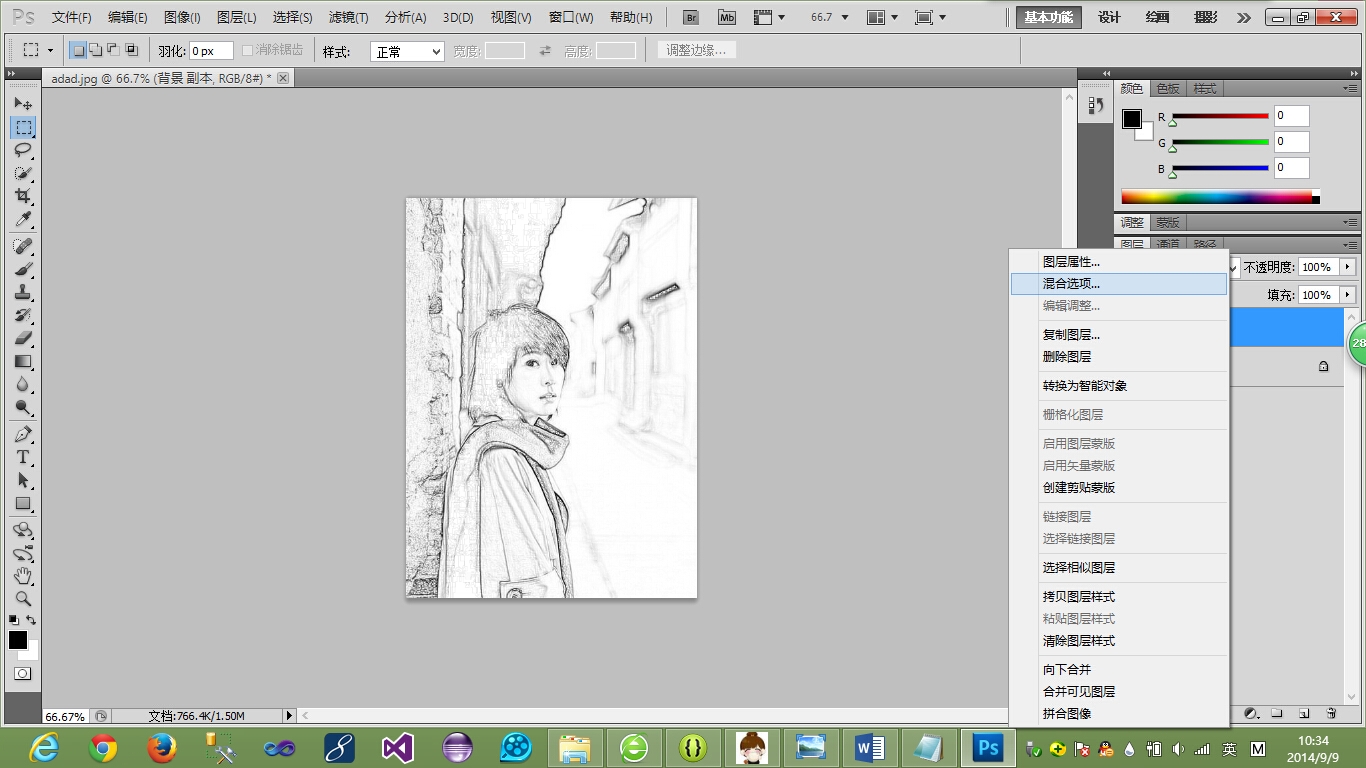Select the Zoom tool
The width and height of the screenshot is (1366, 768).
23,599
